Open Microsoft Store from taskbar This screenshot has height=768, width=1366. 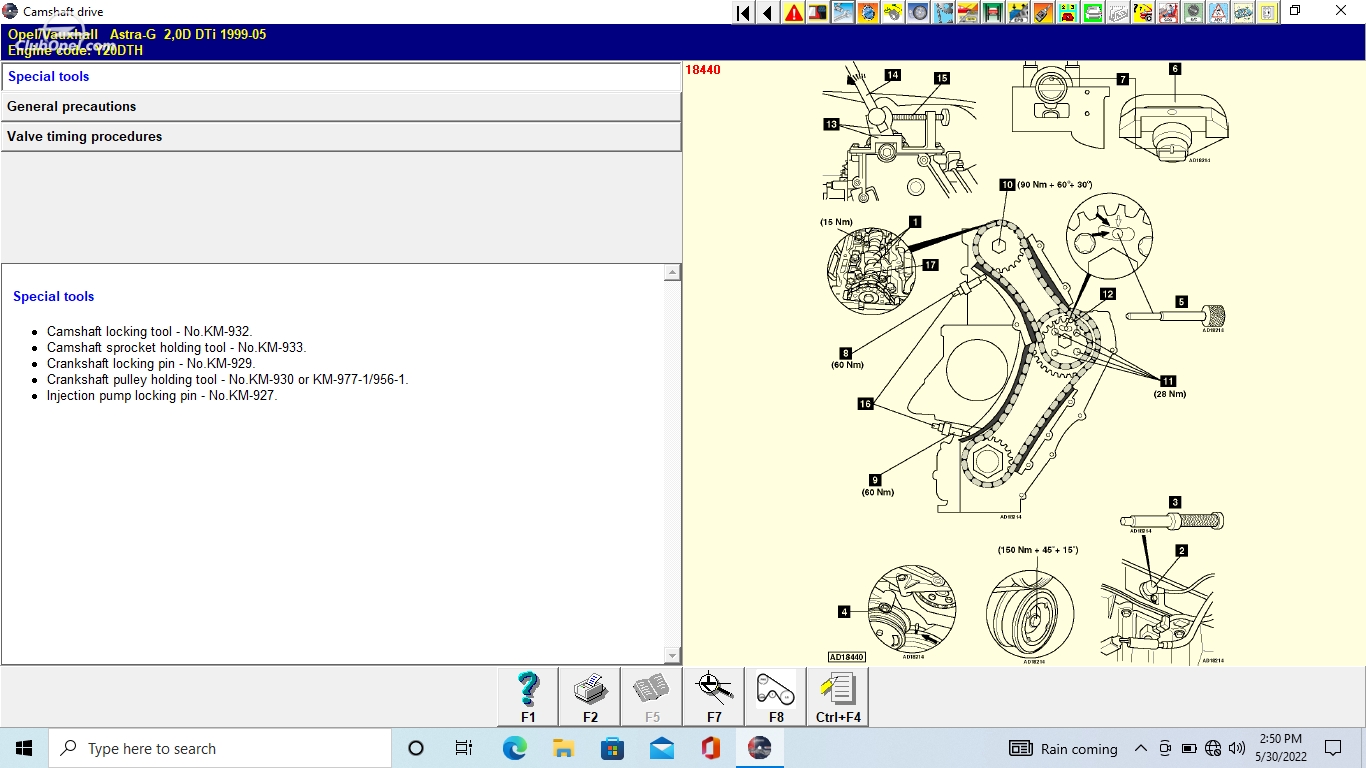pyautogui.click(x=612, y=748)
